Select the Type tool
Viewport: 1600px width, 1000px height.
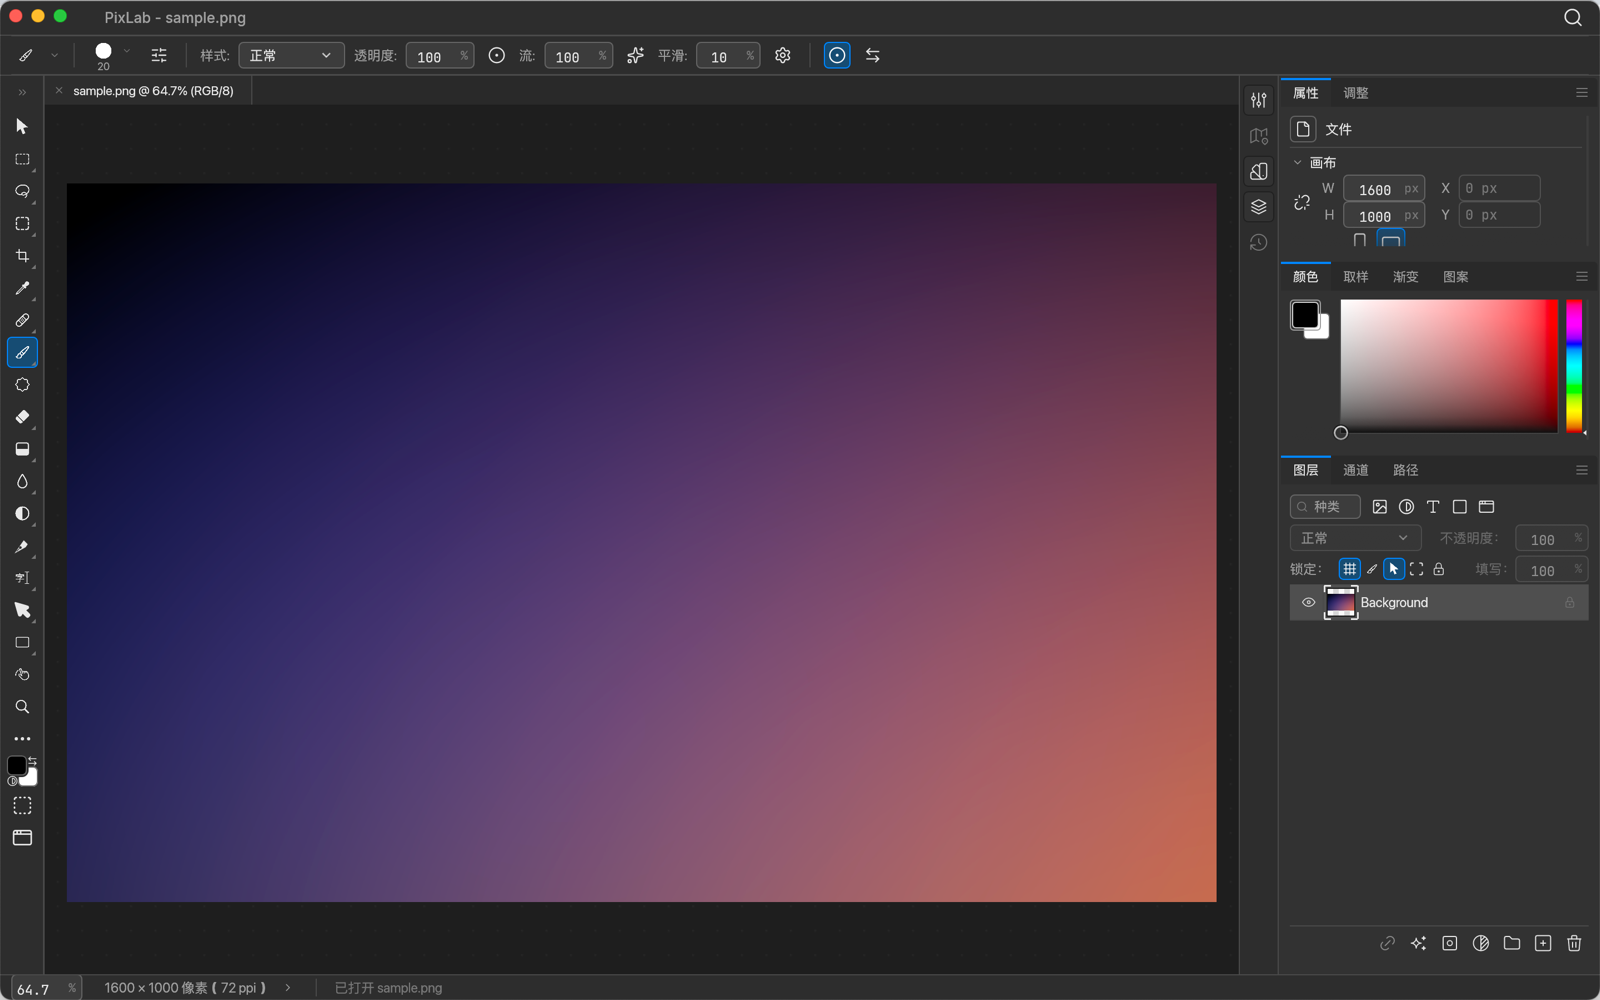22,578
